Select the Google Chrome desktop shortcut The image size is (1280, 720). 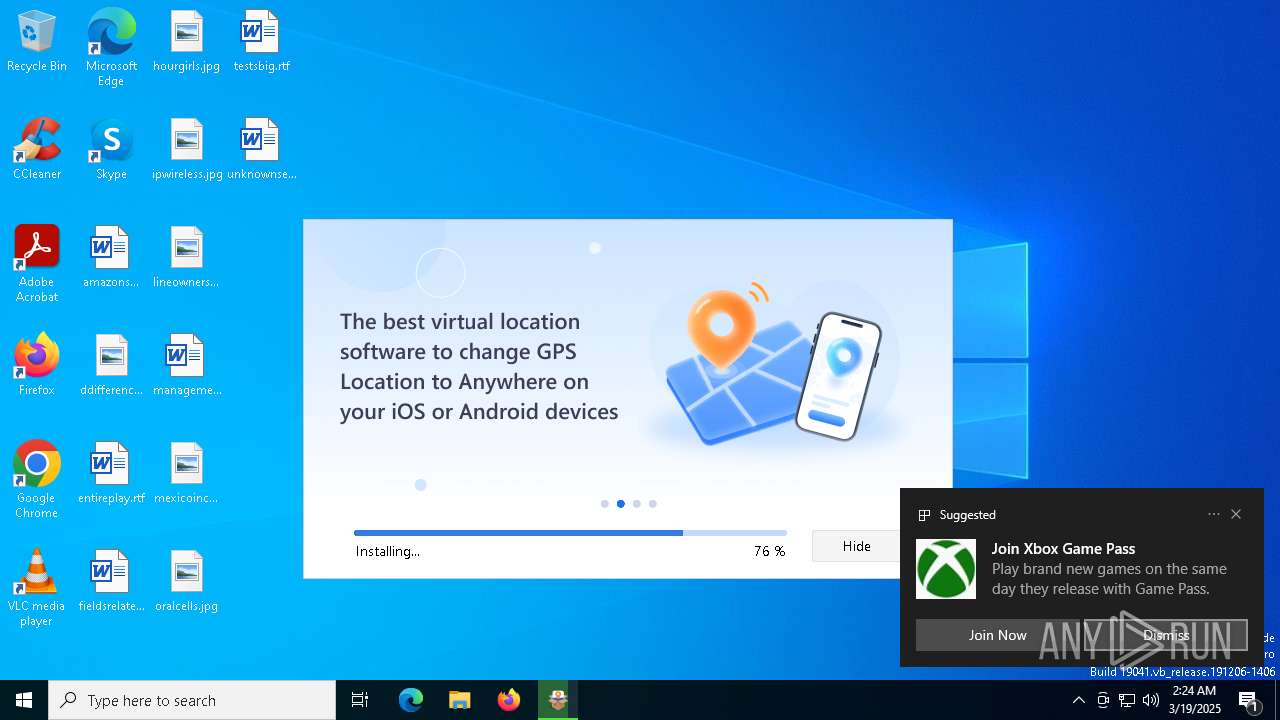coord(37,480)
